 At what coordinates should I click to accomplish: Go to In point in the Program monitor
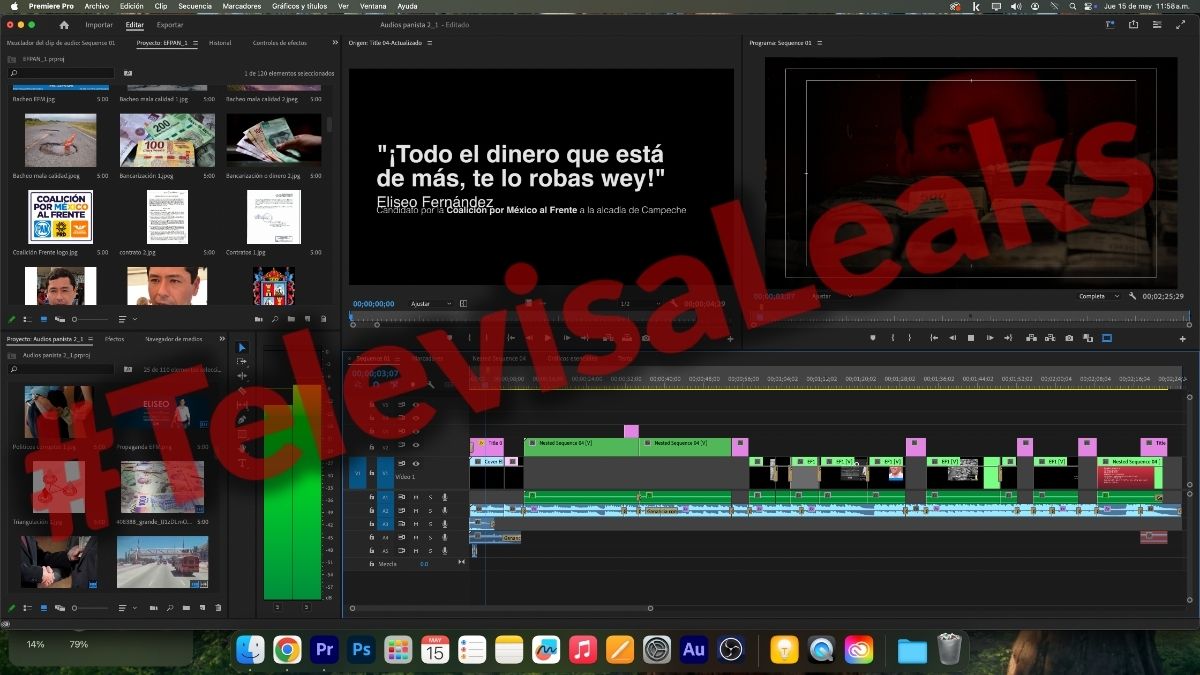click(x=933, y=338)
